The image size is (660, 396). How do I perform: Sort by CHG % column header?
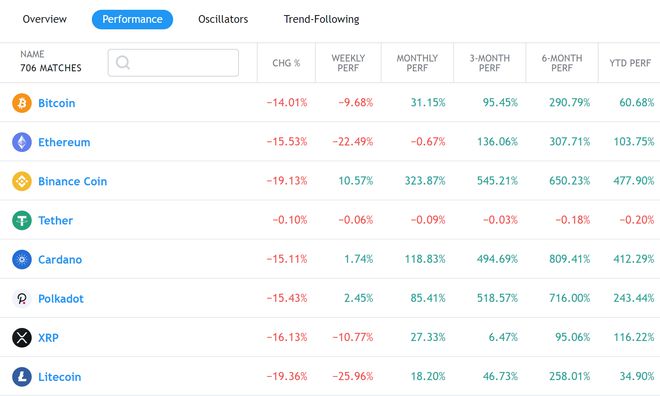[x=286, y=63]
